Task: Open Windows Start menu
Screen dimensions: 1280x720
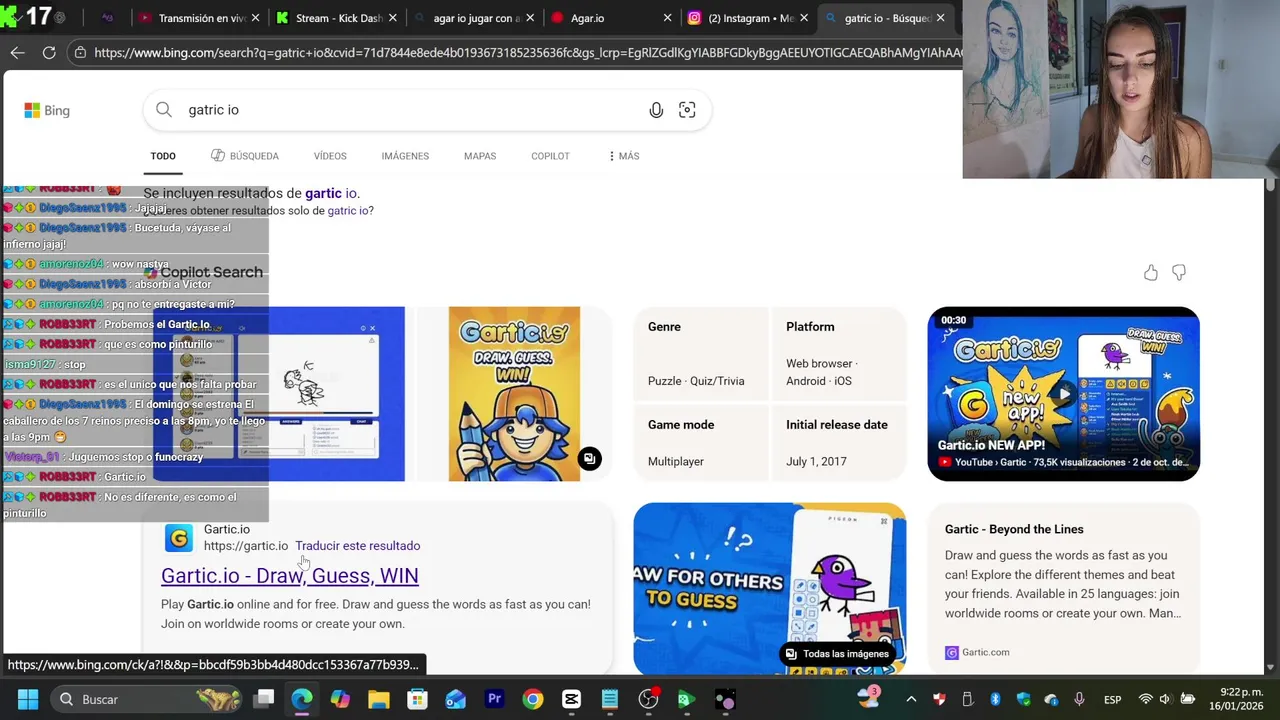Action: (28, 699)
